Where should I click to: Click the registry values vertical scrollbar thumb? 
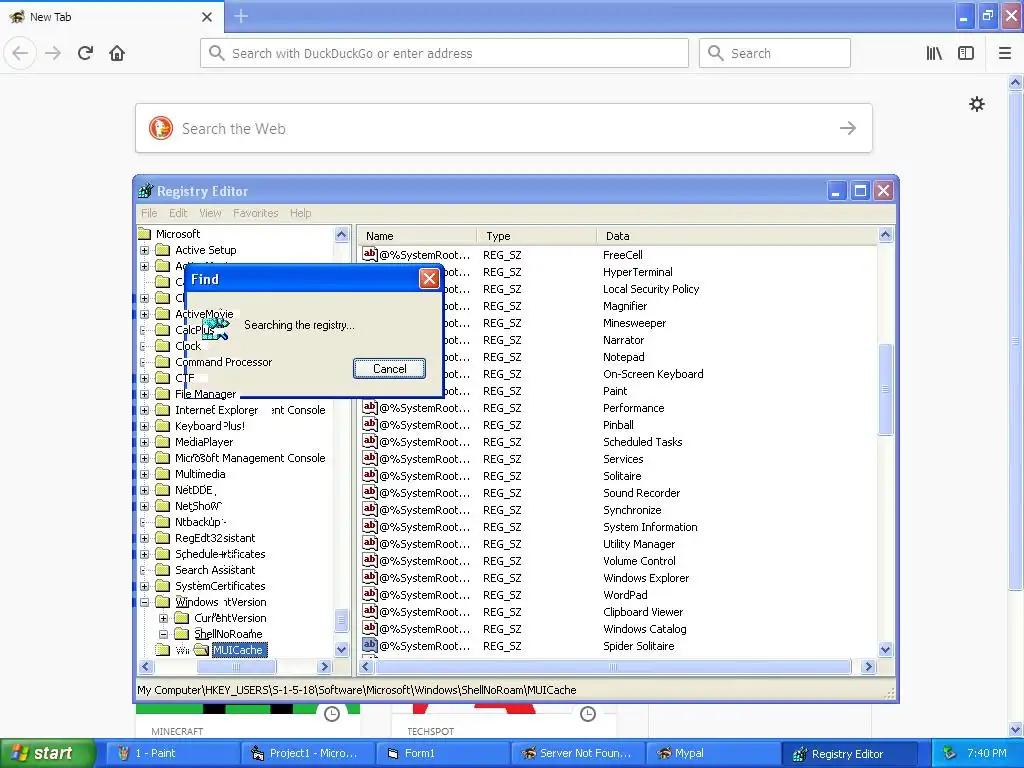pyautogui.click(x=886, y=389)
